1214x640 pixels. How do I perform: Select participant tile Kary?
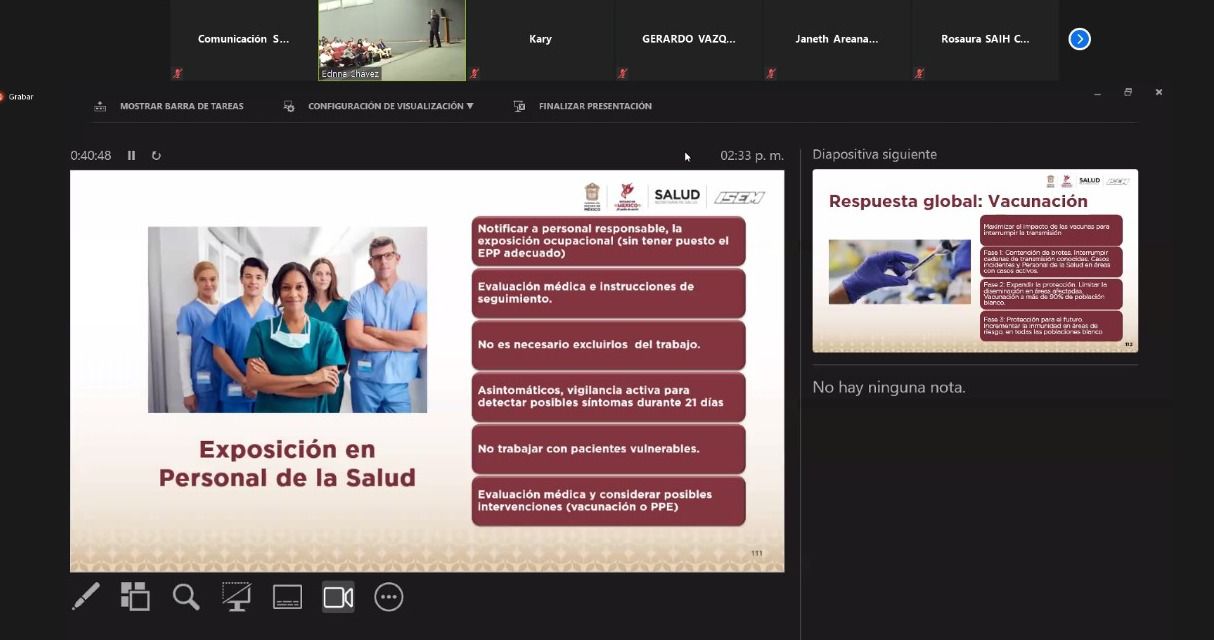[540, 39]
